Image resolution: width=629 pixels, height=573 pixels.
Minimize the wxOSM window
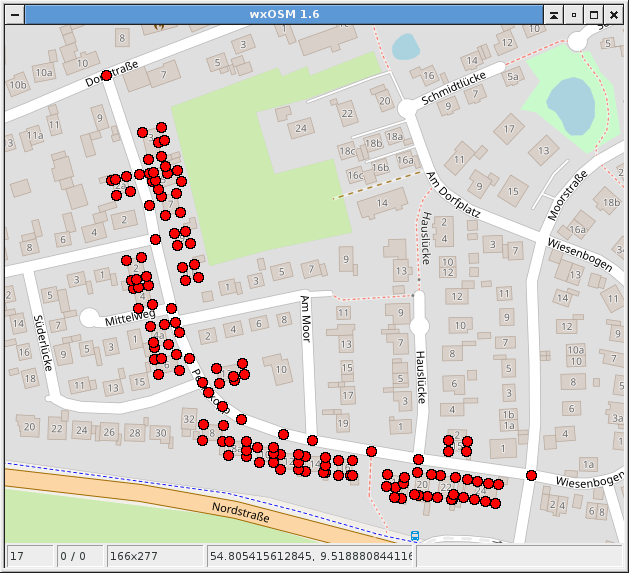click(x=574, y=14)
